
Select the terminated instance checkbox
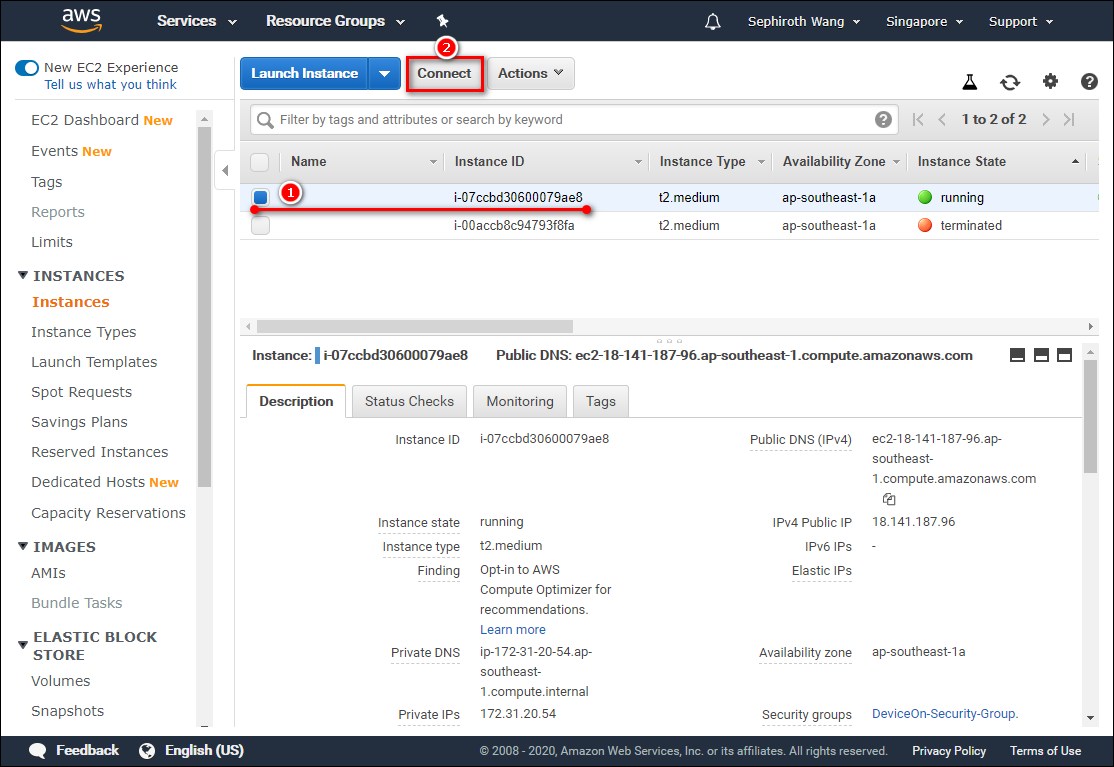(x=261, y=226)
